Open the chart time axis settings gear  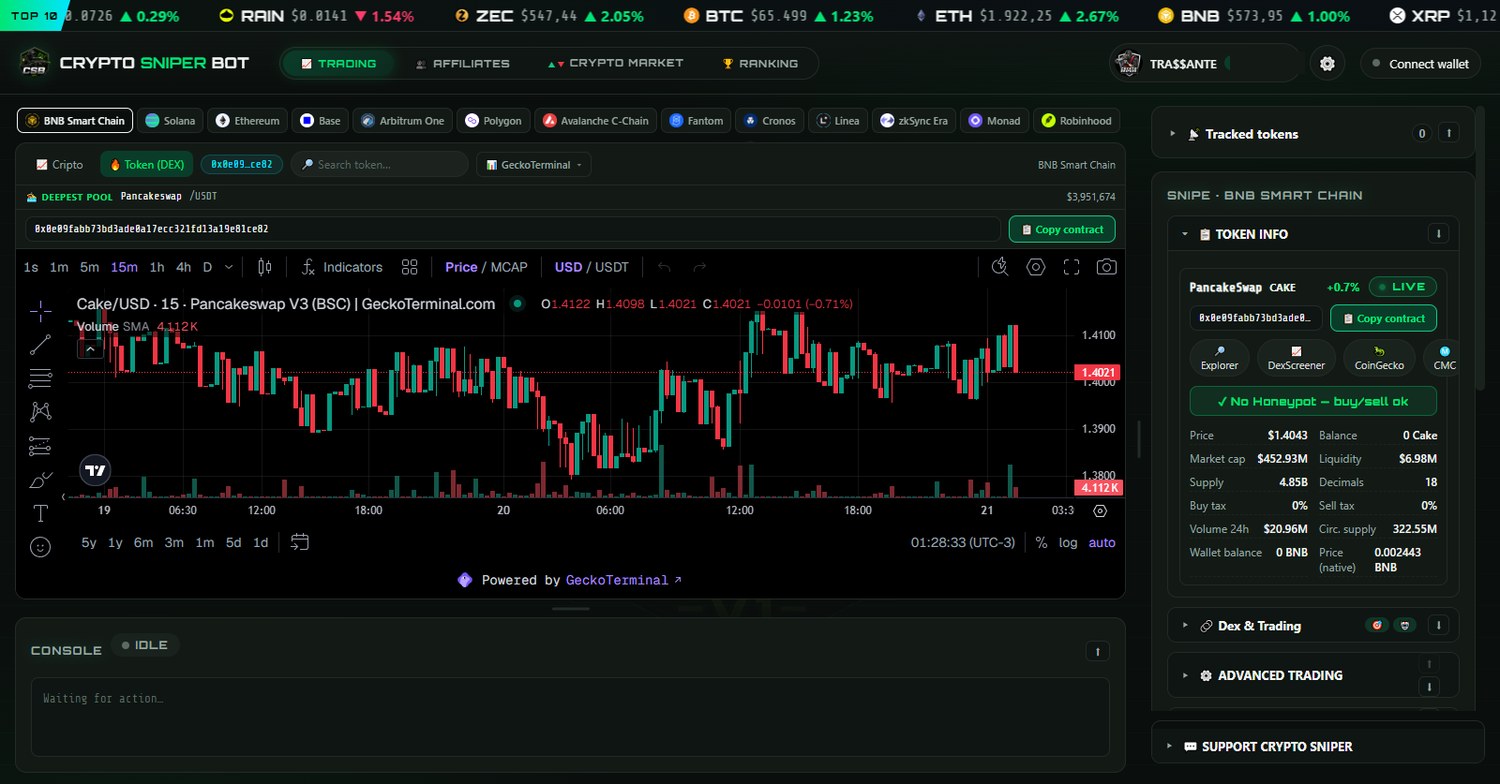(1100, 510)
